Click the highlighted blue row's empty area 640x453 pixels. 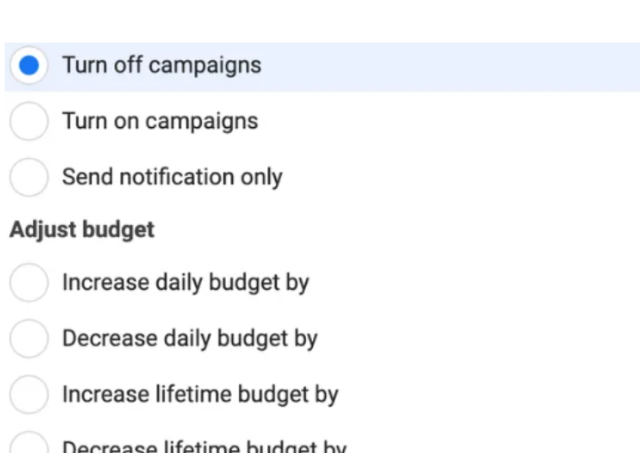pyautogui.click(x=450, y=66)
